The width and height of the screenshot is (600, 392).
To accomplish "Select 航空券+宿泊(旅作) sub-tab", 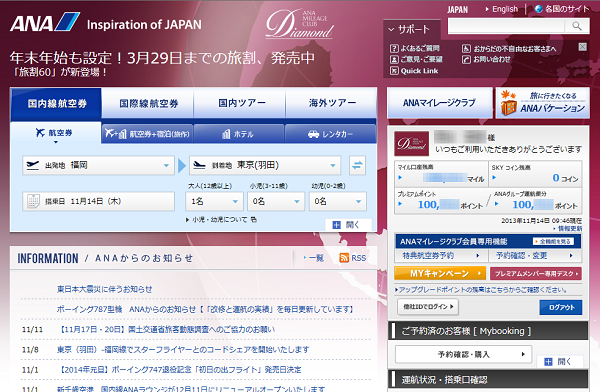I will point(147,134).
